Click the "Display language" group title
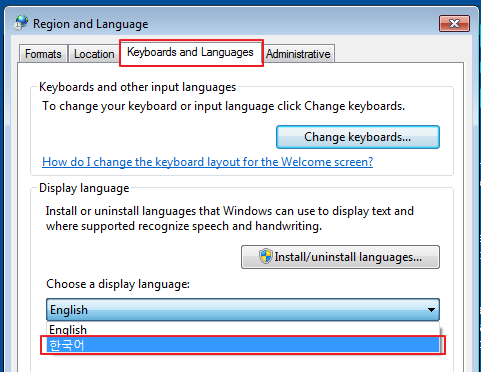 pyautogui.click(x=84, y=188)
